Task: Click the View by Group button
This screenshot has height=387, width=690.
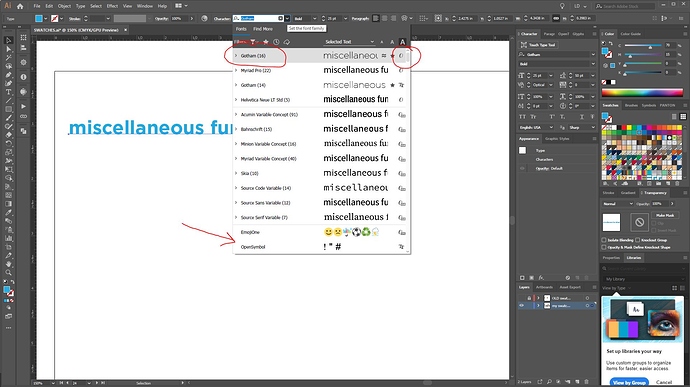Action: [629, 382]
